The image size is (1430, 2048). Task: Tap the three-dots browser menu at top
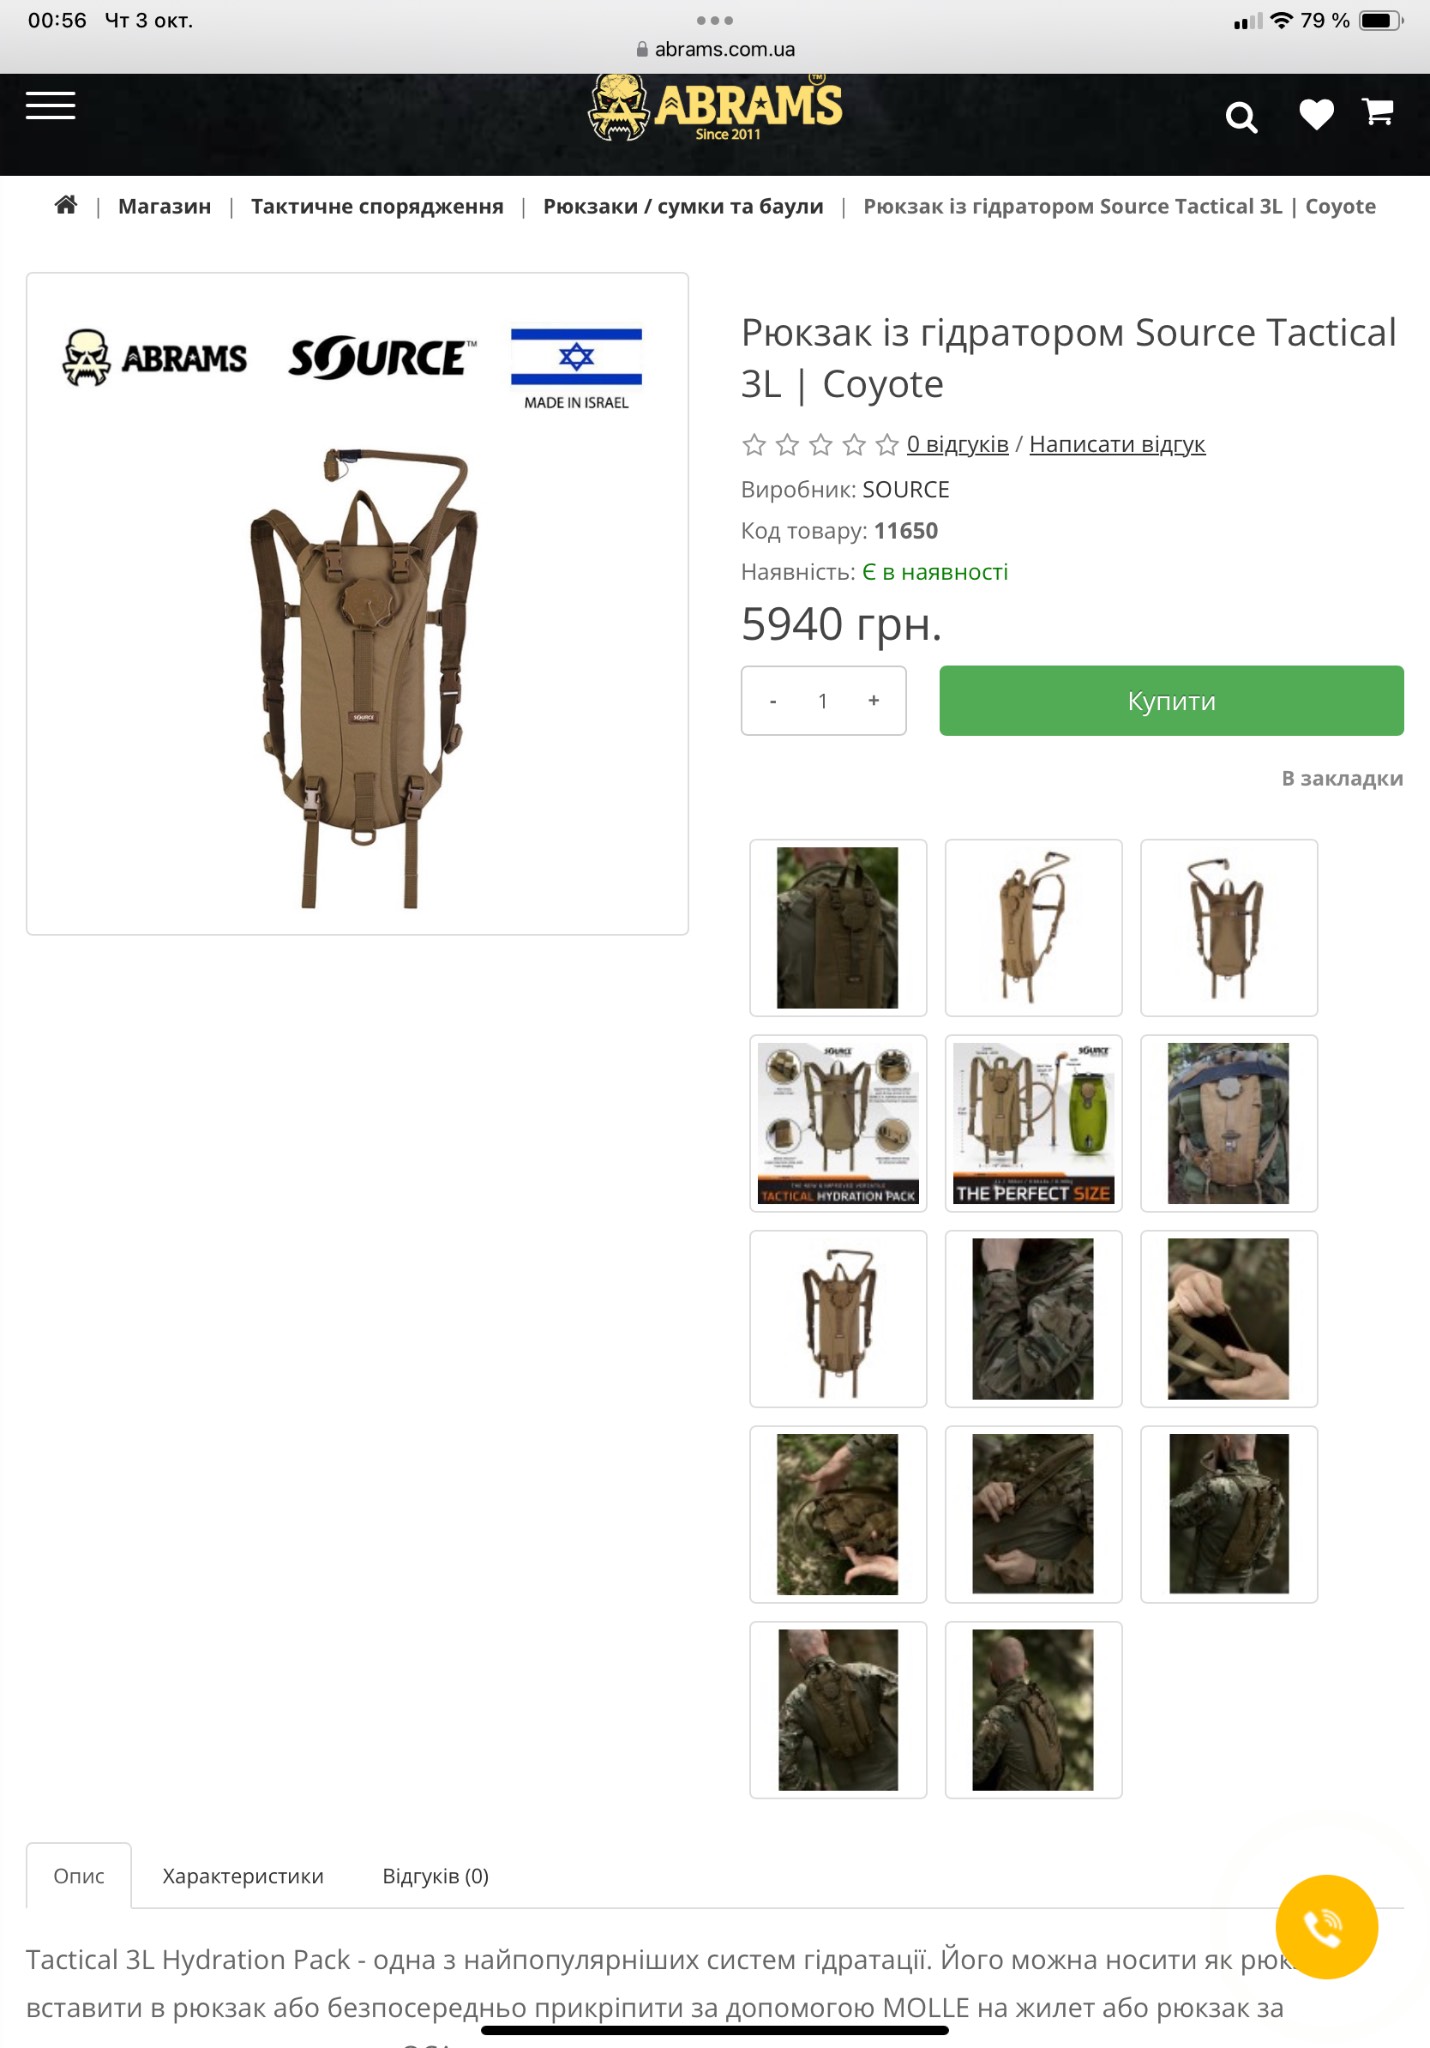coord(715,20)
